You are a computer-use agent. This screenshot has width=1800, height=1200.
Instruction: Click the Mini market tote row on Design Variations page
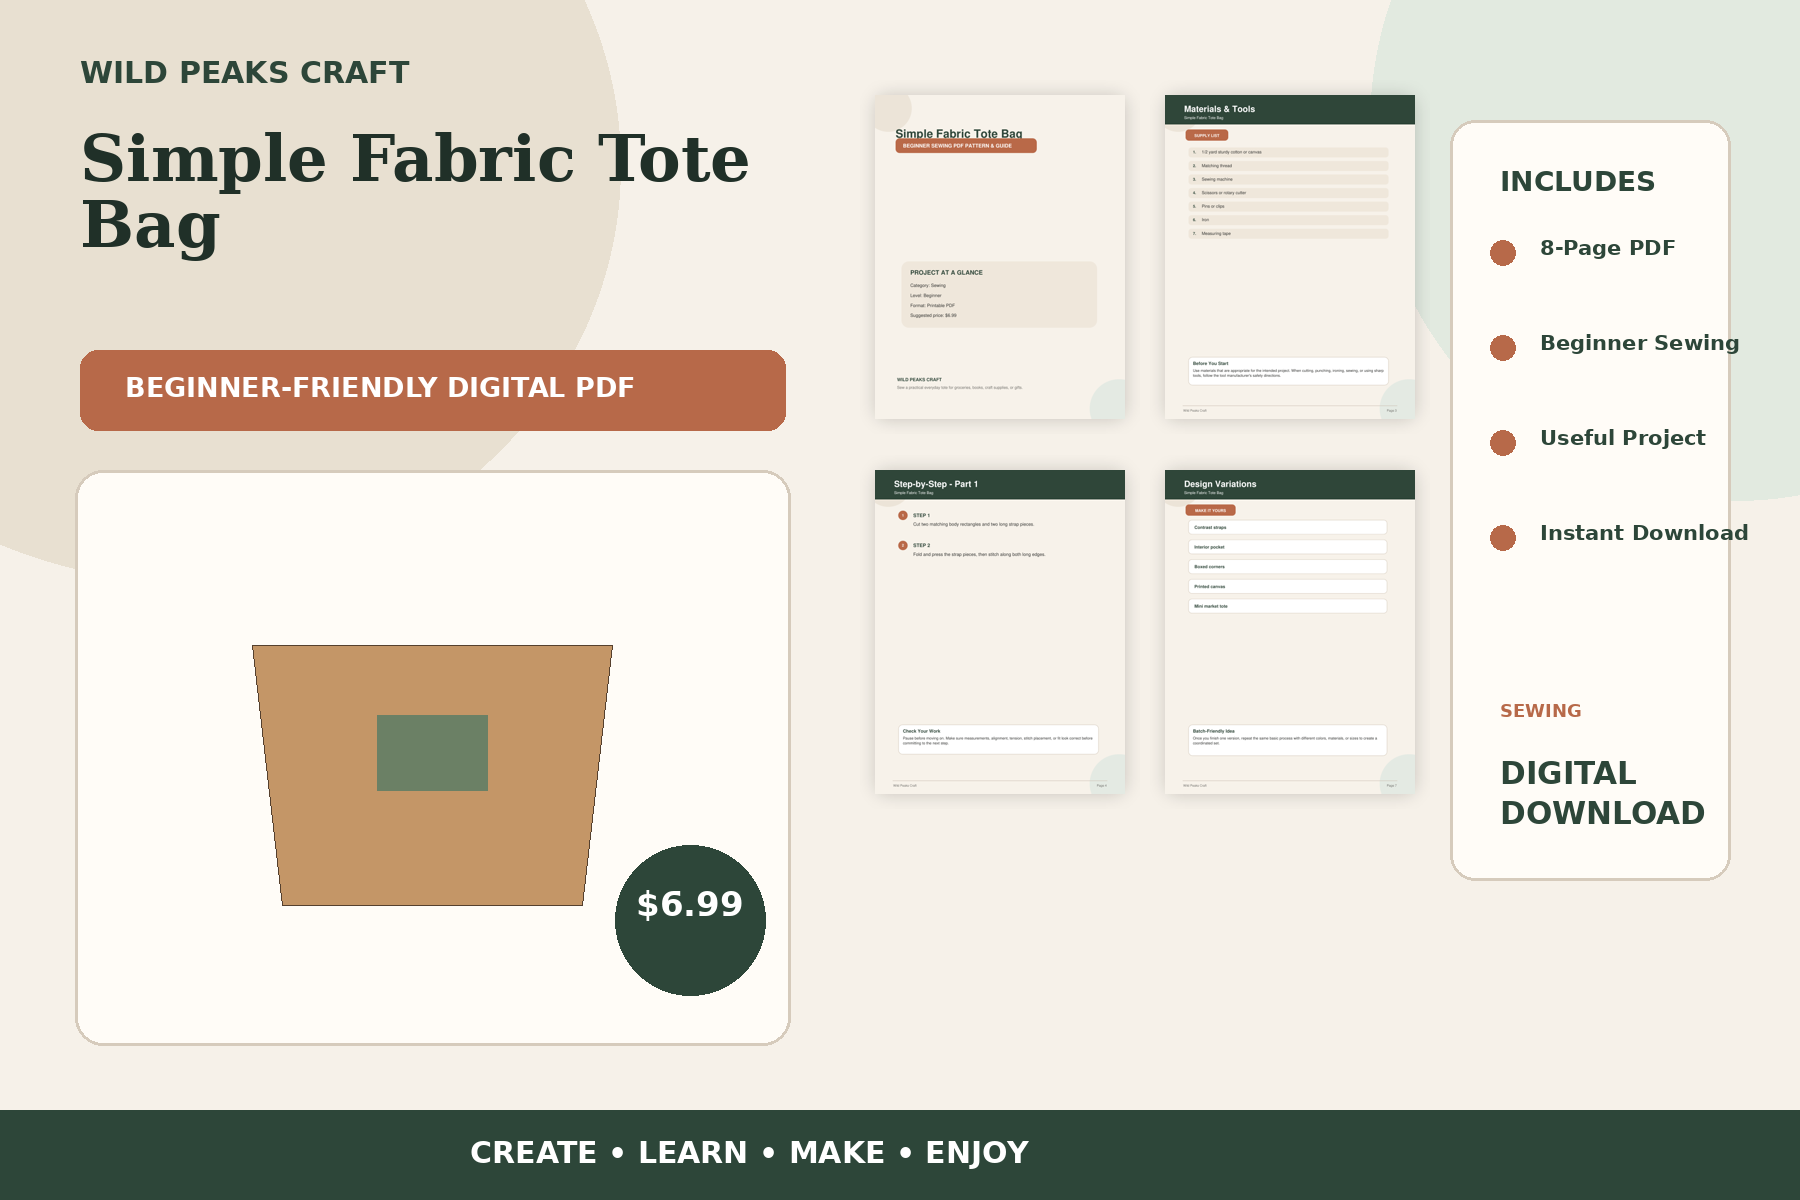pos(1288,606)
